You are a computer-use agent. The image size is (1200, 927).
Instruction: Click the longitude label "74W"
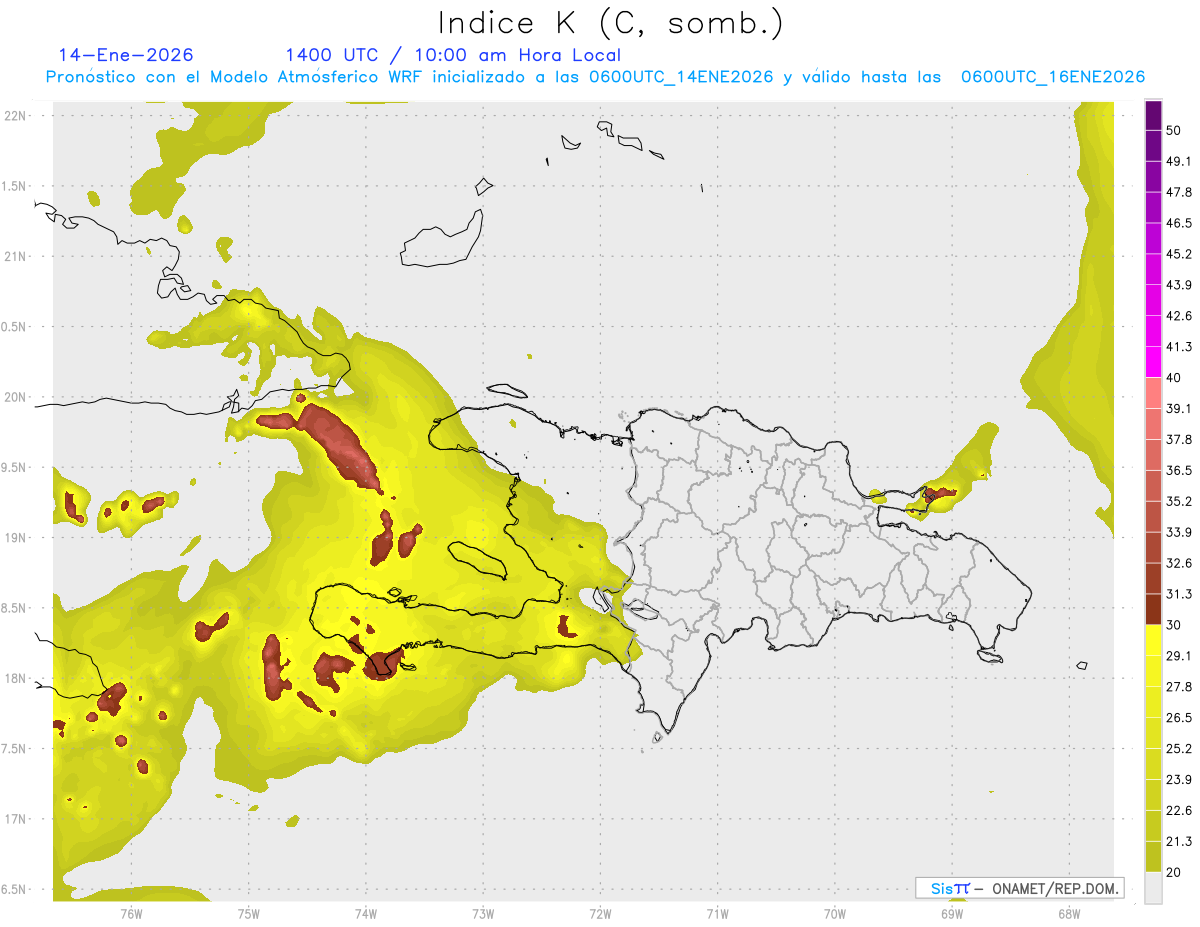click(365, 913)
